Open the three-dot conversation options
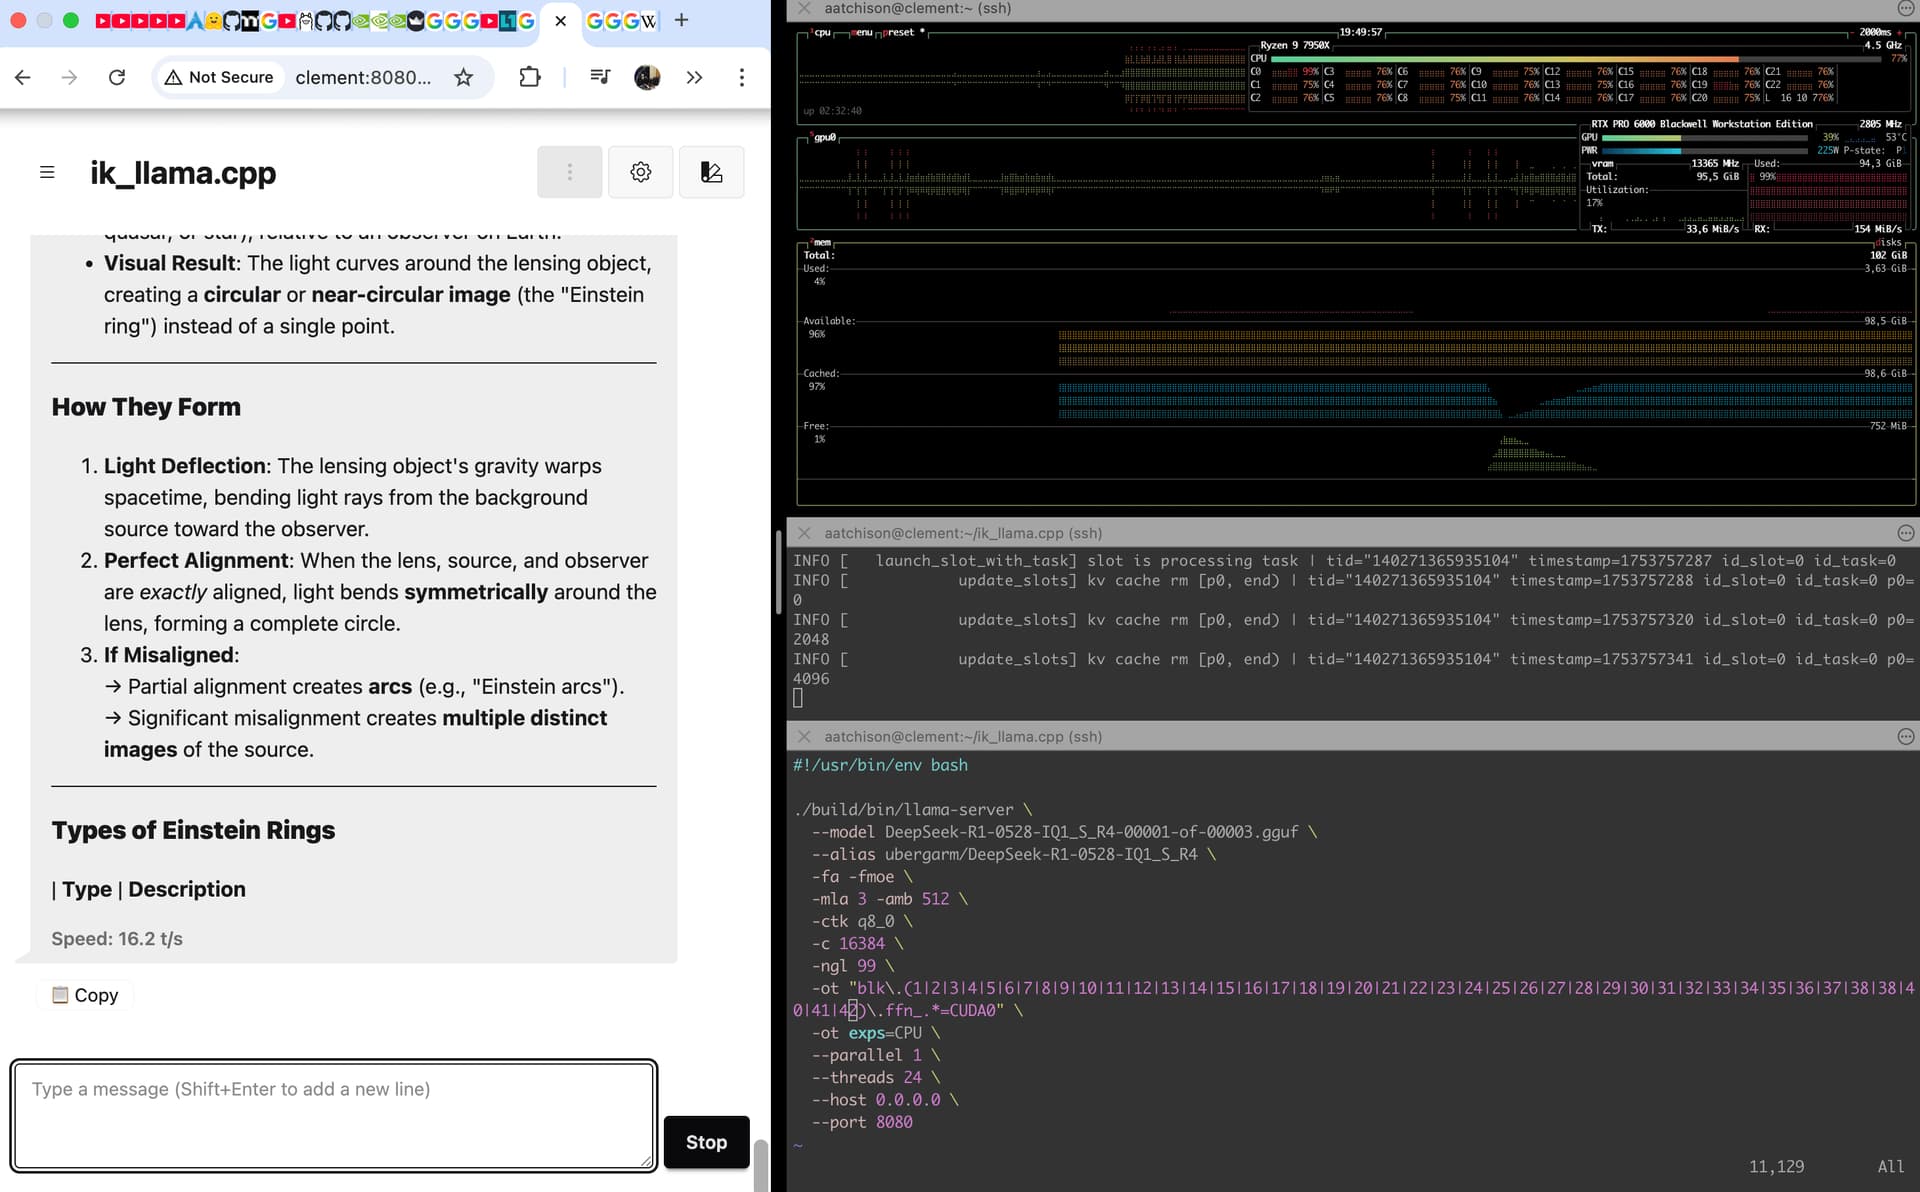1920x1192 pixels. (x=569, y=172)
